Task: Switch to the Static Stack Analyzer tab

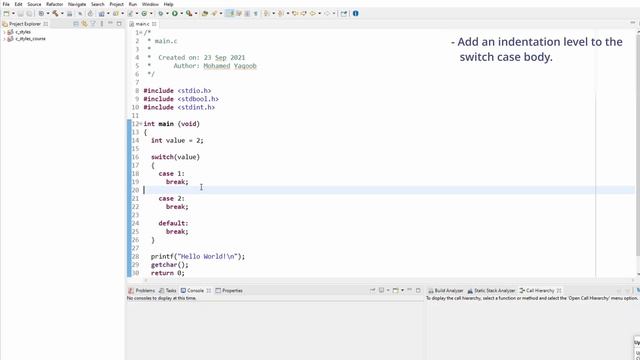Action: (491, 291)
